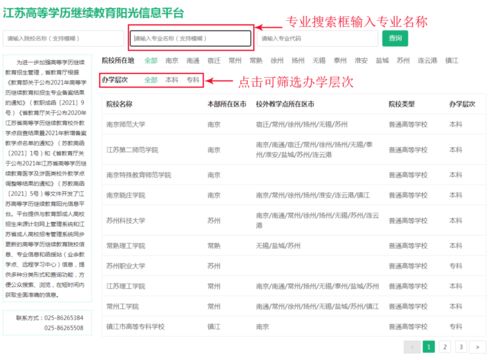Click the green 查询 search button

tap(395, 38)
